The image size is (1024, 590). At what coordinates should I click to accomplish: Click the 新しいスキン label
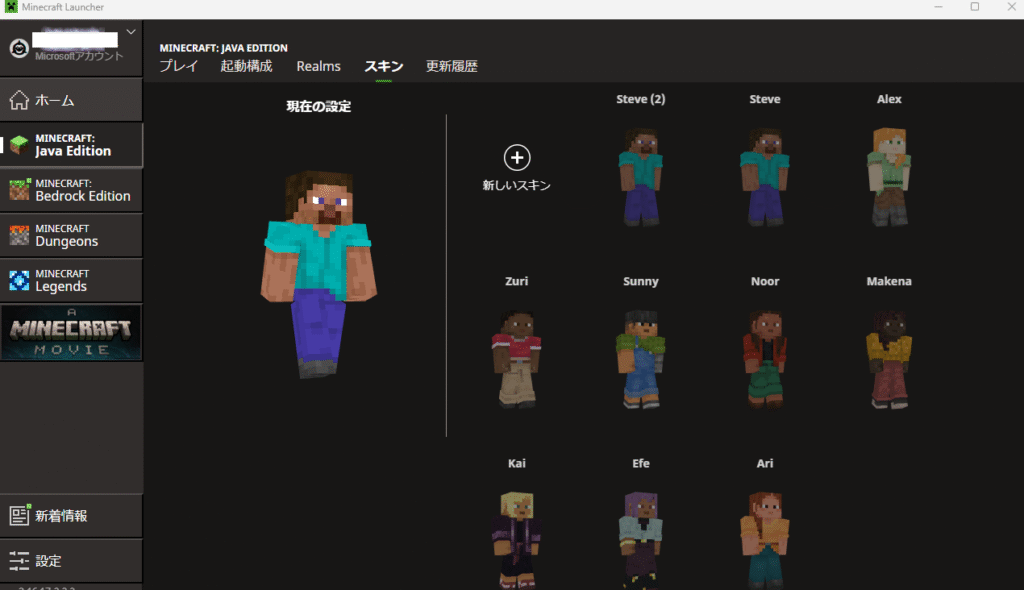(x=517, y=186)
